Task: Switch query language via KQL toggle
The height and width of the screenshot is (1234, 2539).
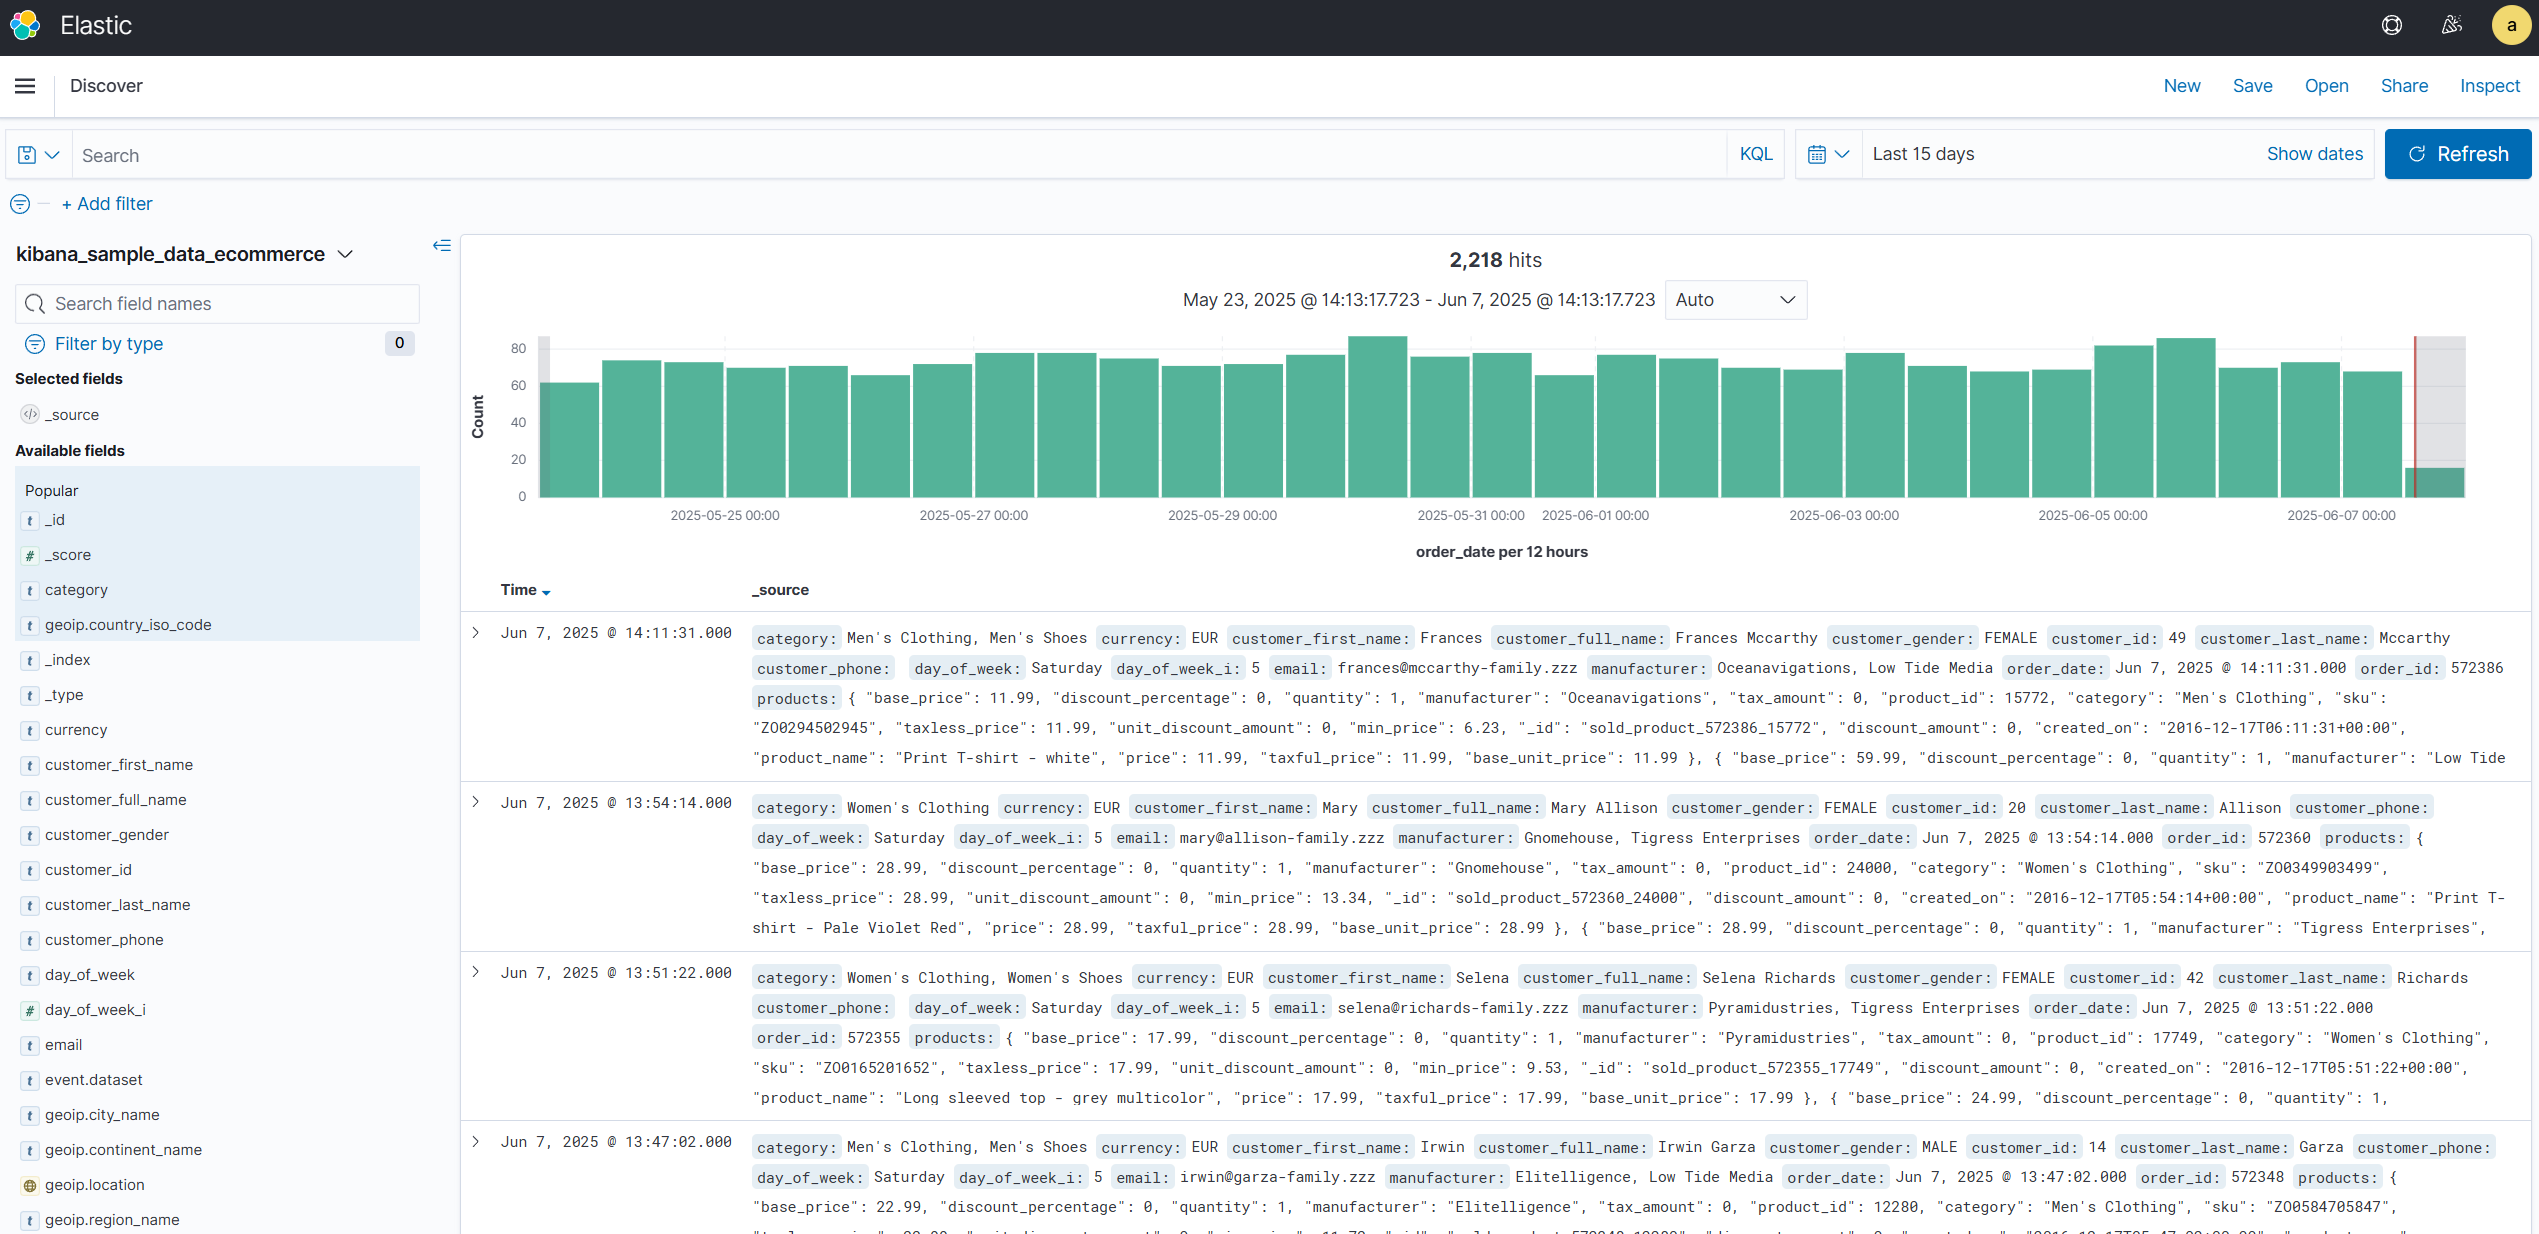Action: [x=1755, y=154]
